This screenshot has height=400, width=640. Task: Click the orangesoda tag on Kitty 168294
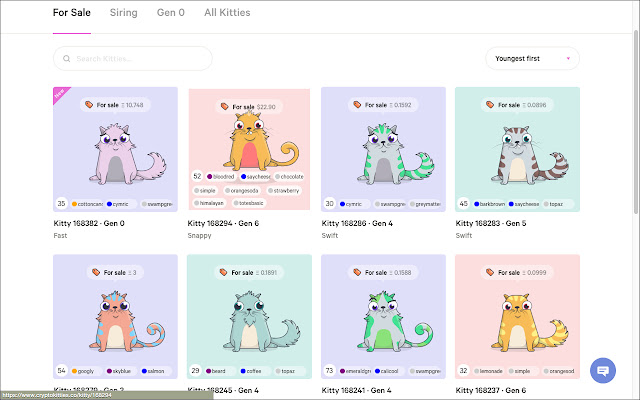tap(242, 191)
